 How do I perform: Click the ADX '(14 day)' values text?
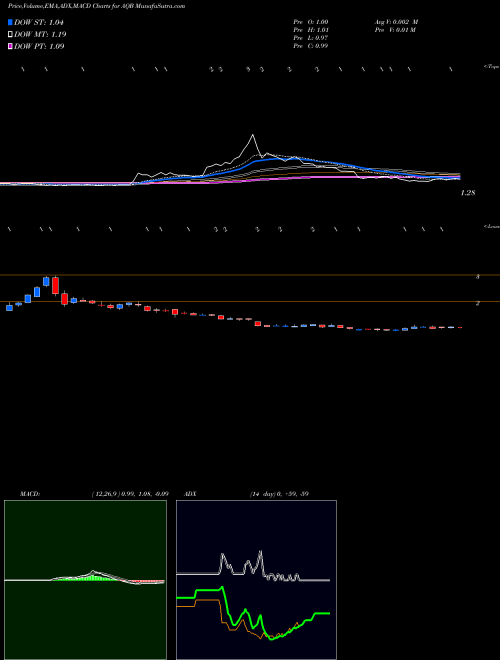click(x=279, y=494)
